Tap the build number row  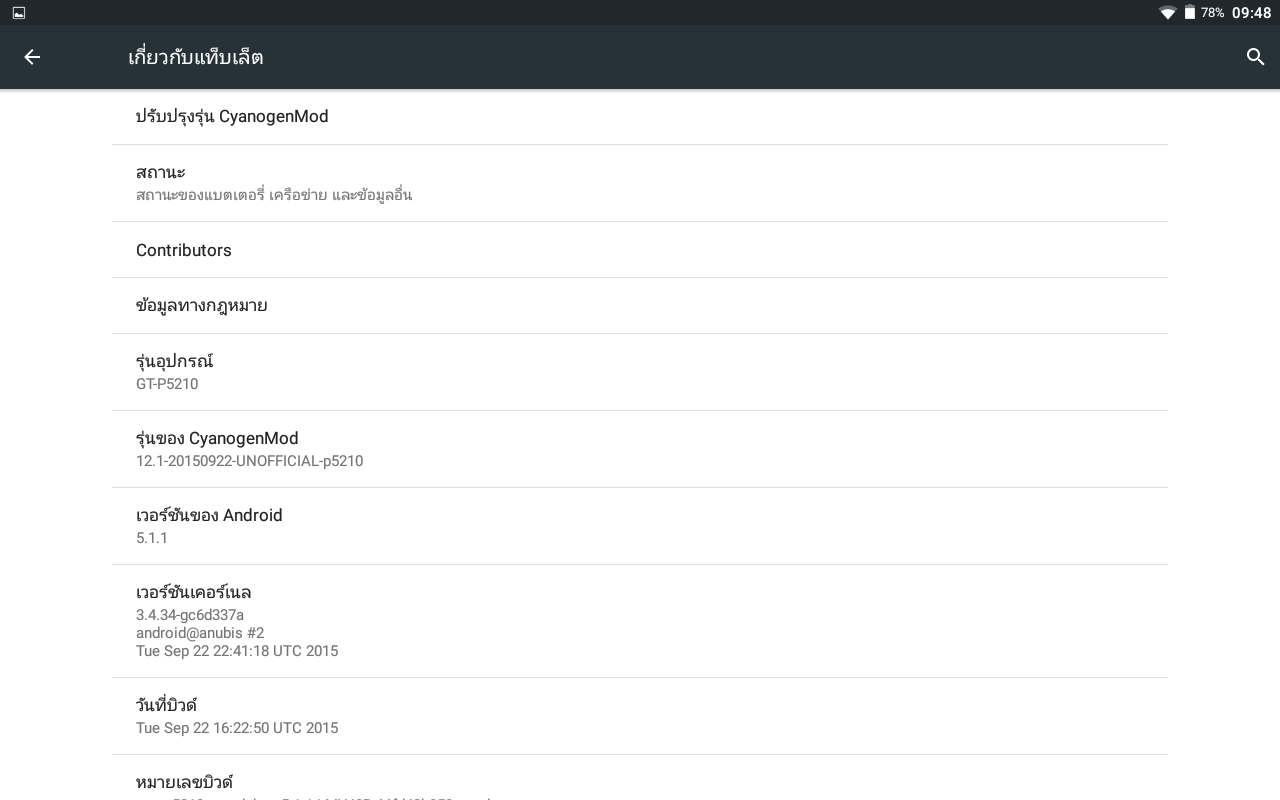point(640,782)
